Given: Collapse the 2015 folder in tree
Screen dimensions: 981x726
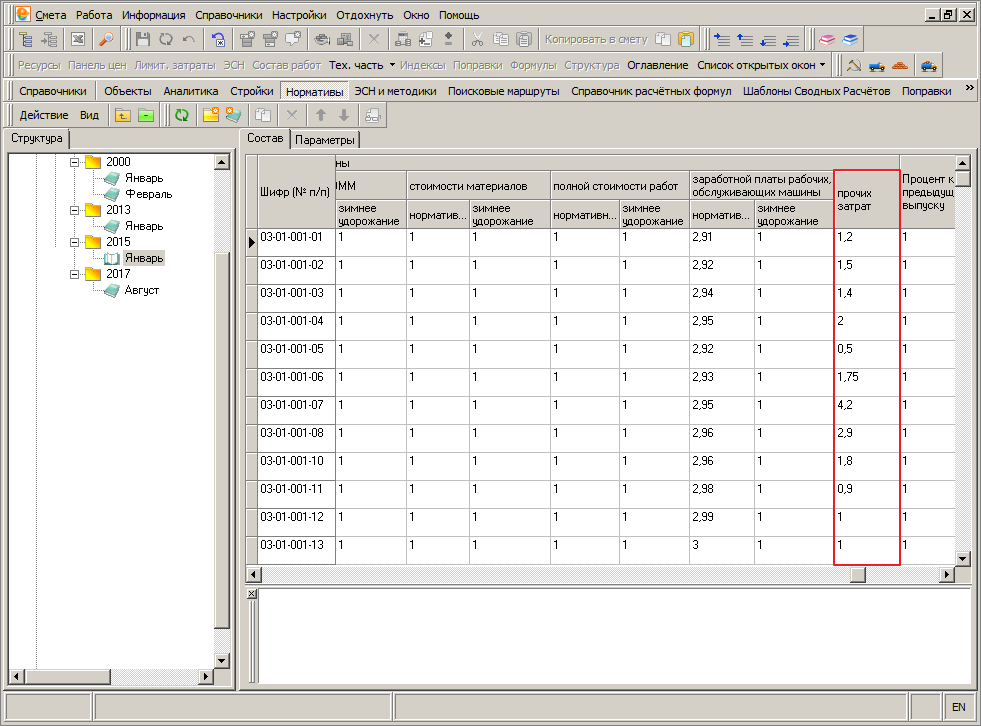Looking at the screenshot, I should (x=74, y=242).
